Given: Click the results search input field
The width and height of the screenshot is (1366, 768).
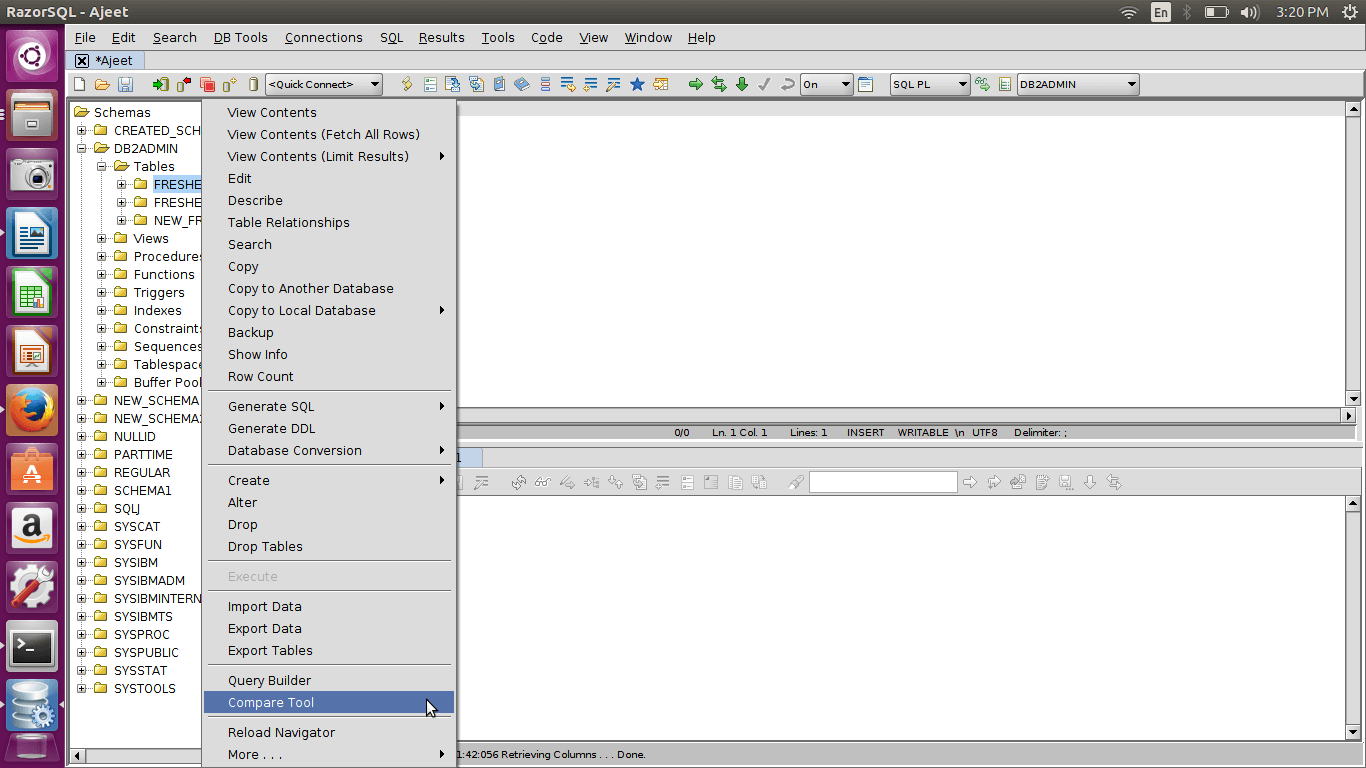Looking at the screenshot, I should 882,483.
